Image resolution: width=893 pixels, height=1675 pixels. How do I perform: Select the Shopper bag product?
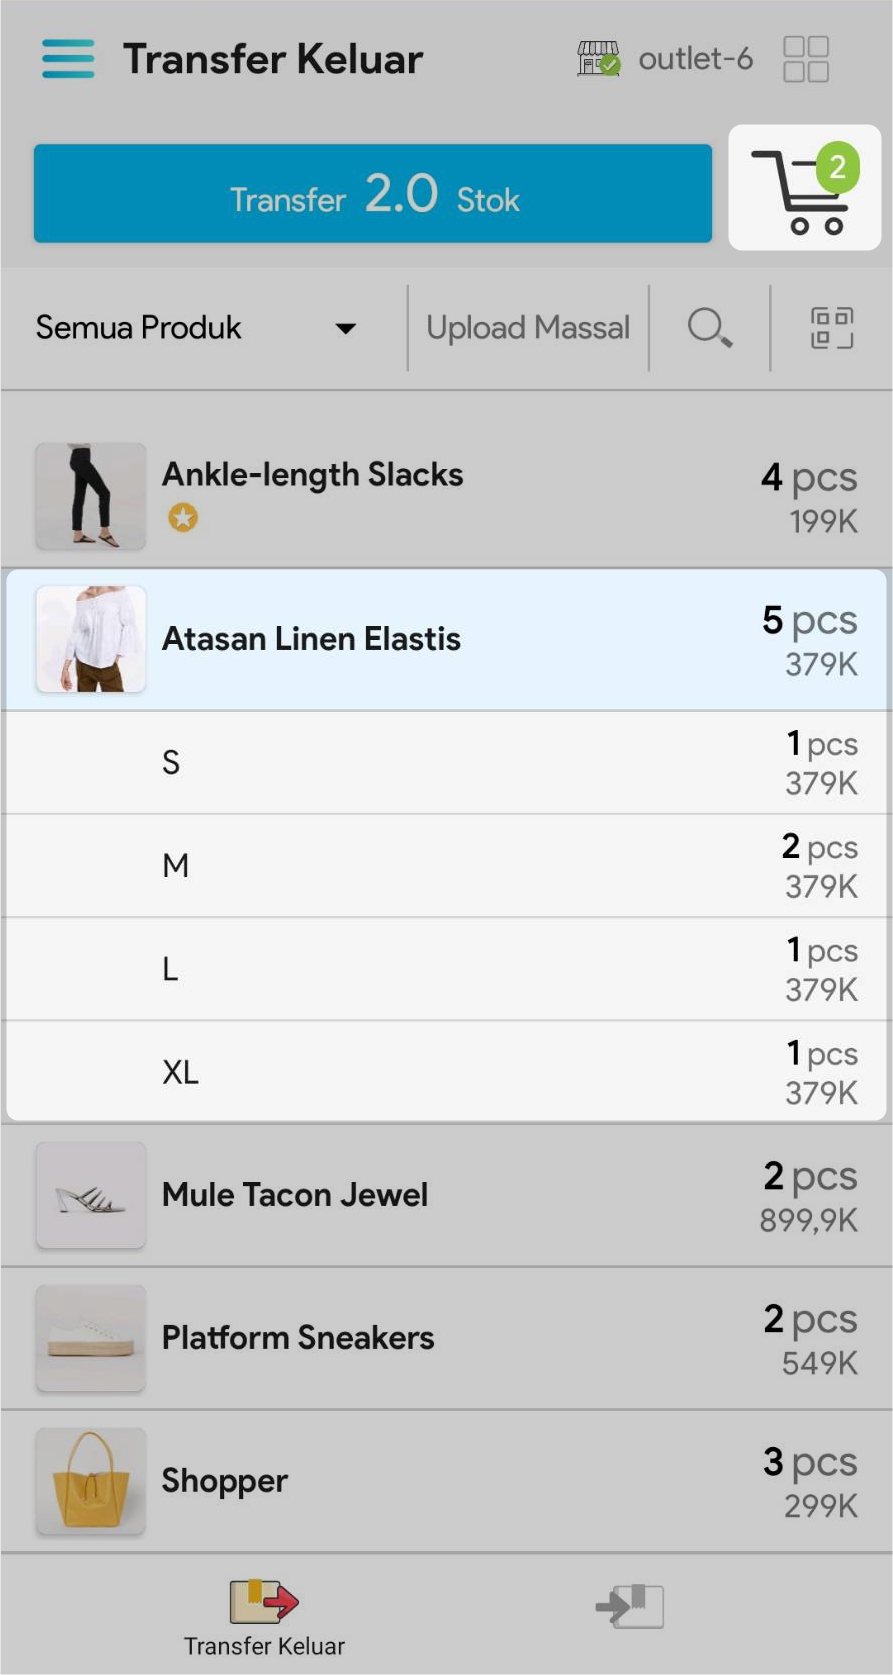446,1481
